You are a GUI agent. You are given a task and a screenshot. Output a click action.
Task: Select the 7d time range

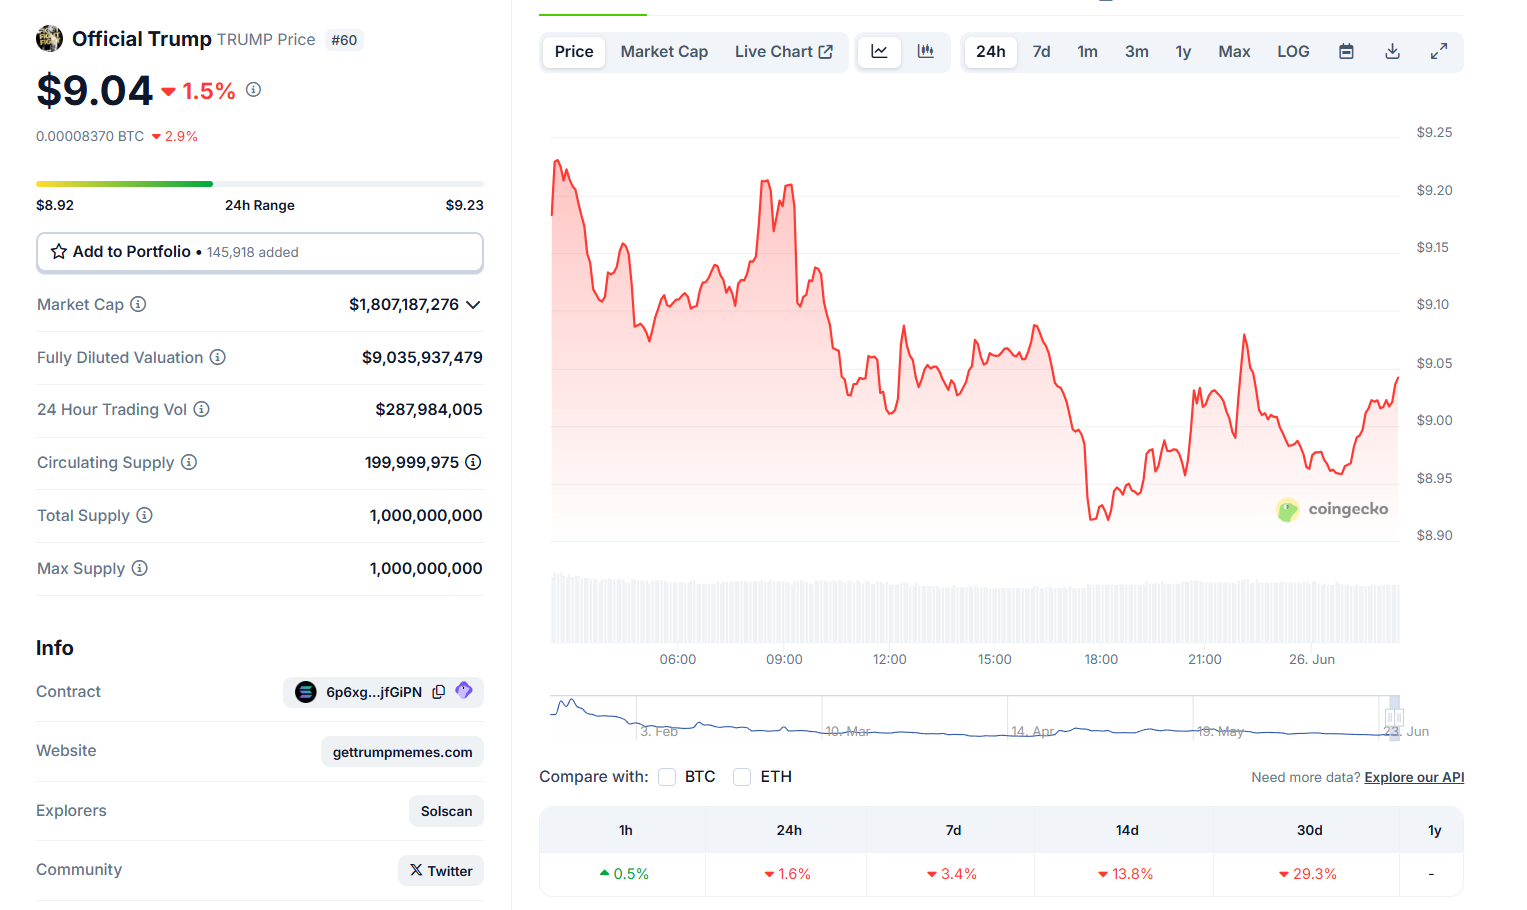point(1041,52)
